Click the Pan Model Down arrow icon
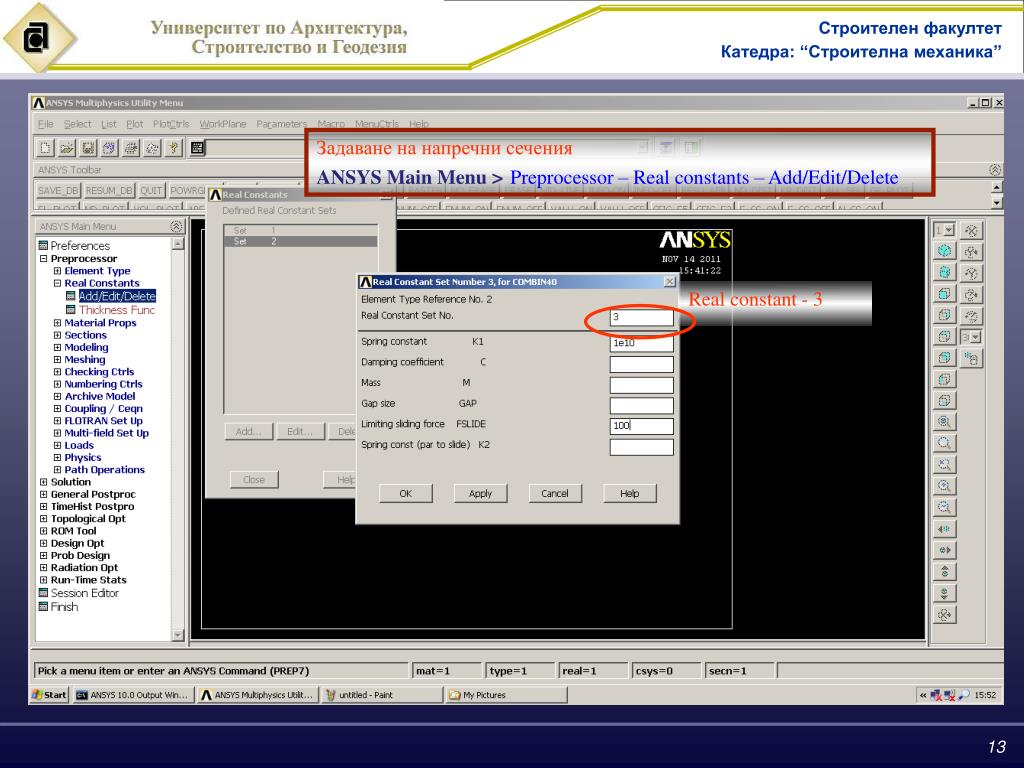This screenshot has height=768, width=1024. pos(944,593)
